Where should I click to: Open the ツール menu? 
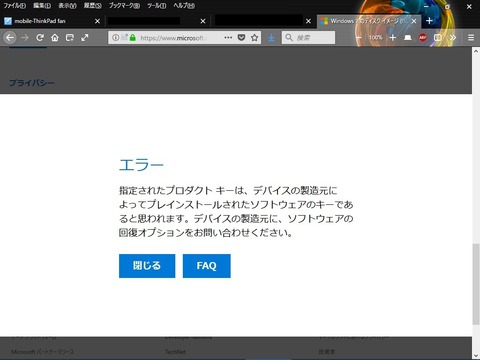coord(157,6)
